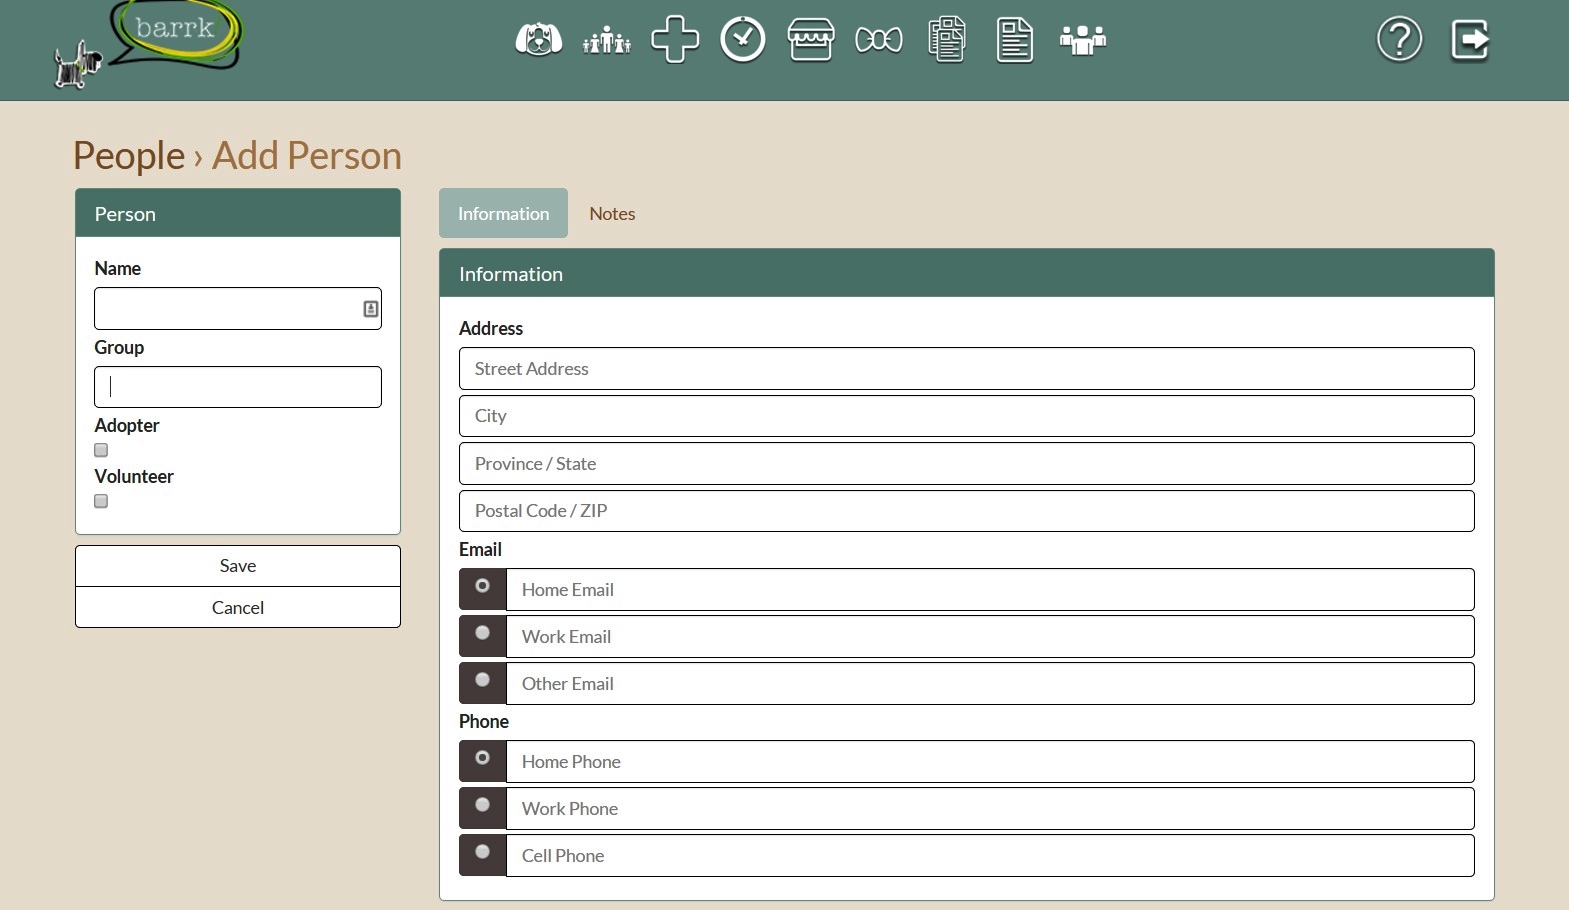
Task: Select Other Email as primary radio button
Action: (x=483, y=680)
